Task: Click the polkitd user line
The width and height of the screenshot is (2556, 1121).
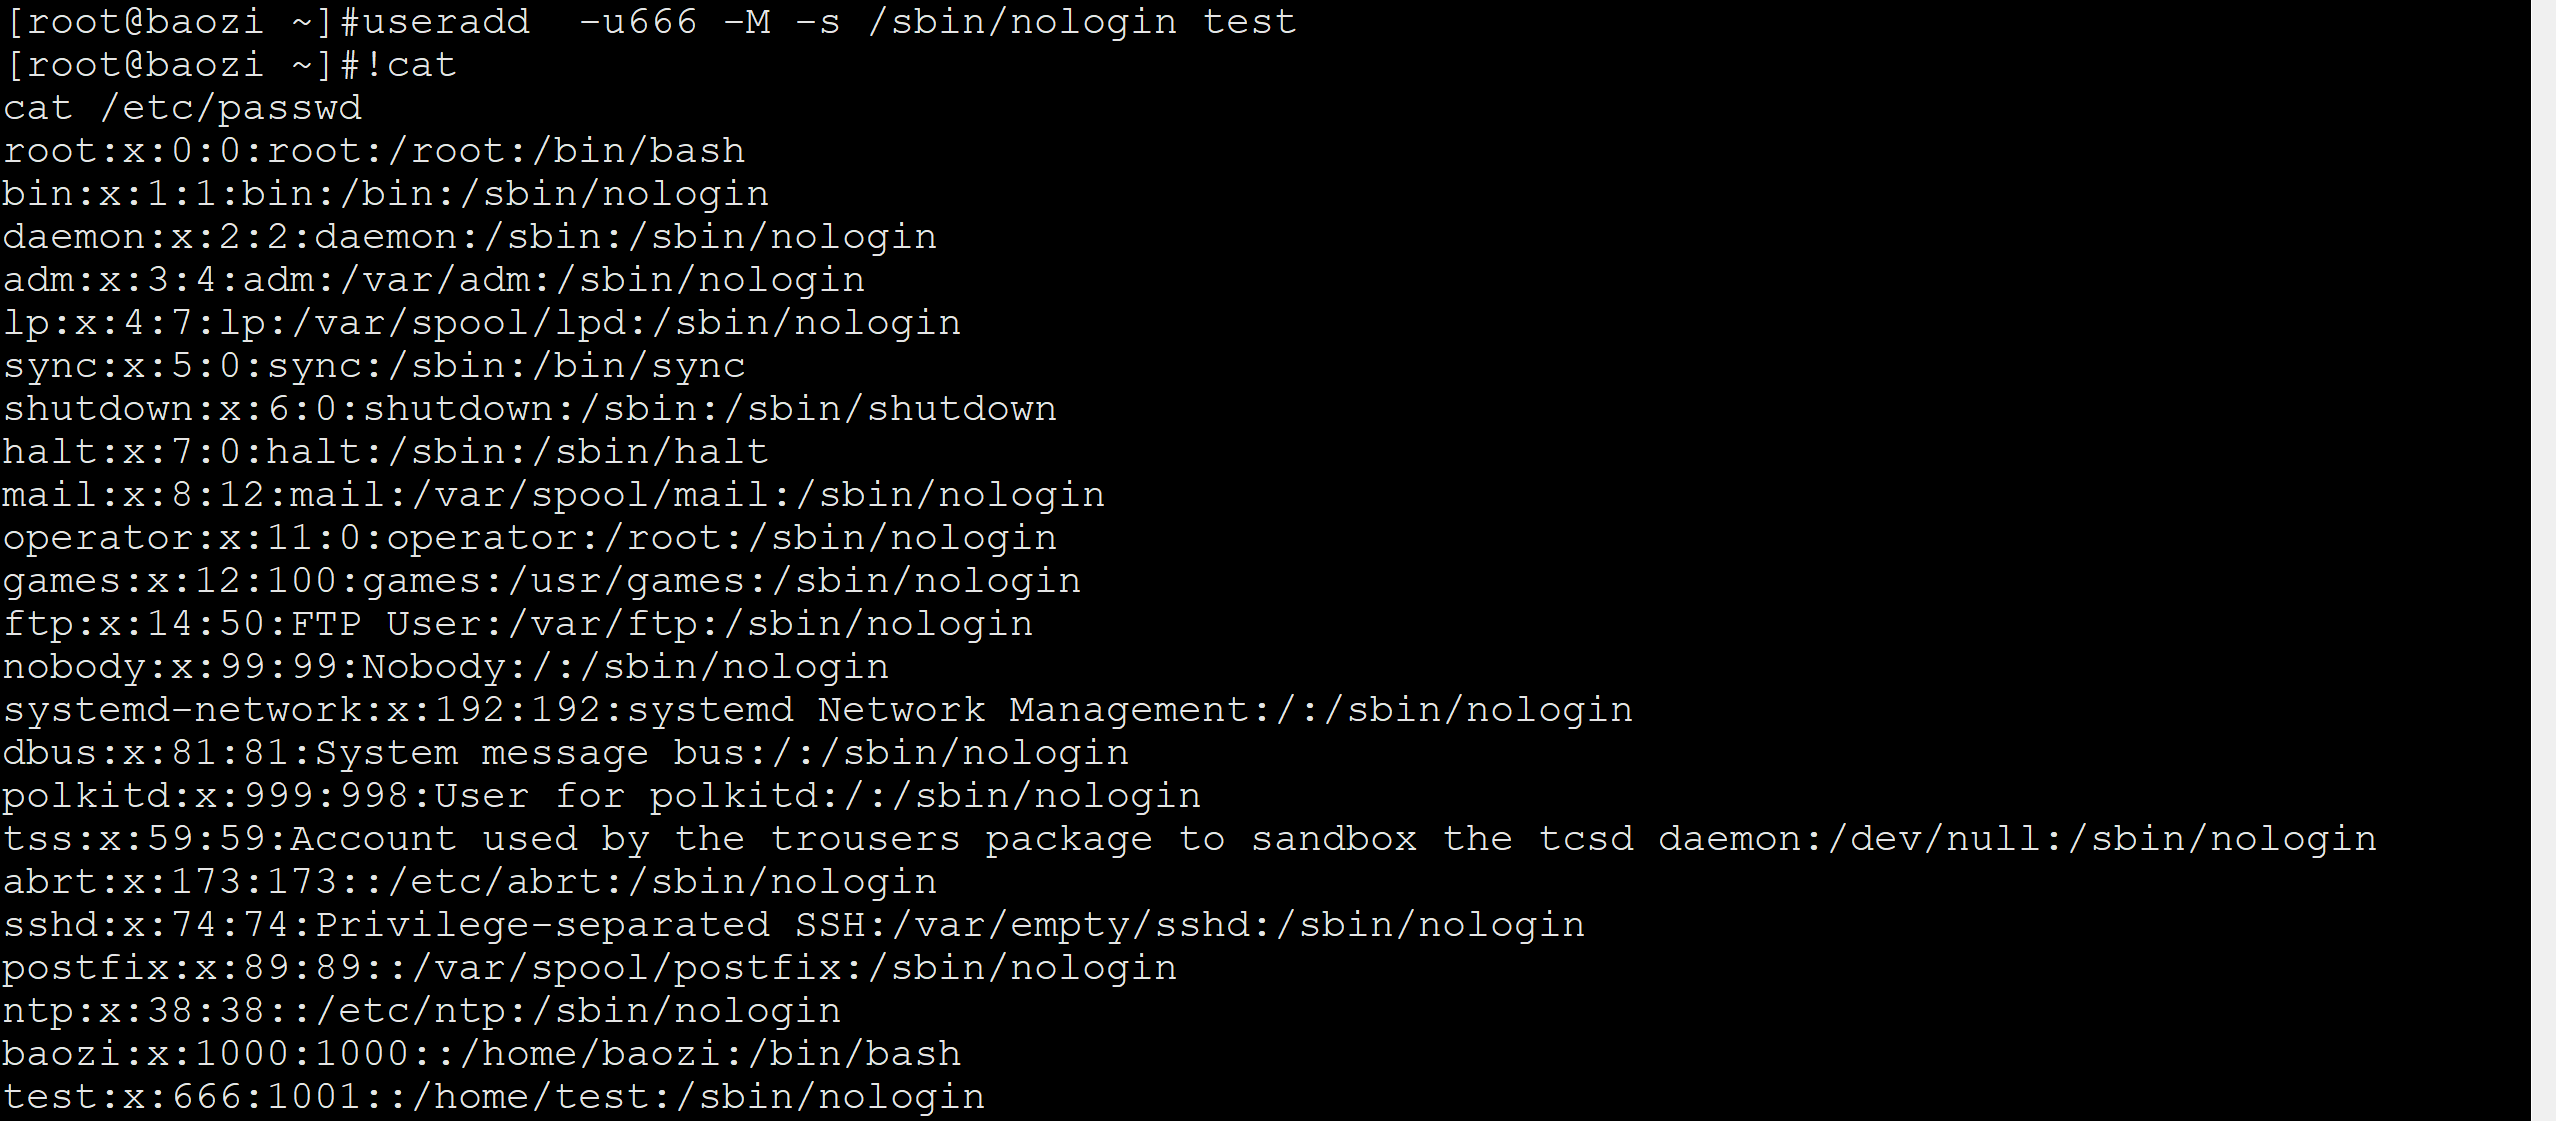Action: [x=601, y=796]
